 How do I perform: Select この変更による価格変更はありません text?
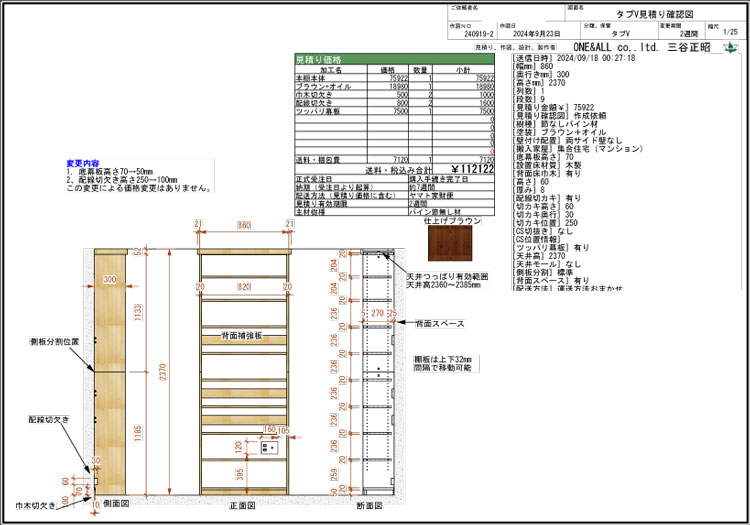139,188
